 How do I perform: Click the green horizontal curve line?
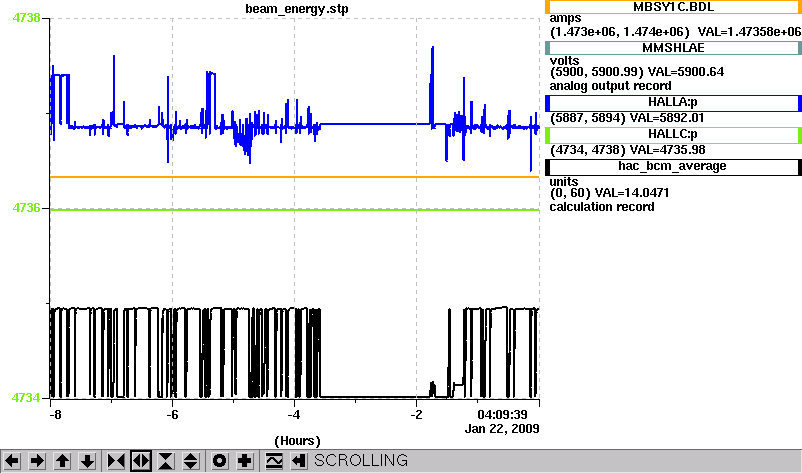click(x=295, y=210)
